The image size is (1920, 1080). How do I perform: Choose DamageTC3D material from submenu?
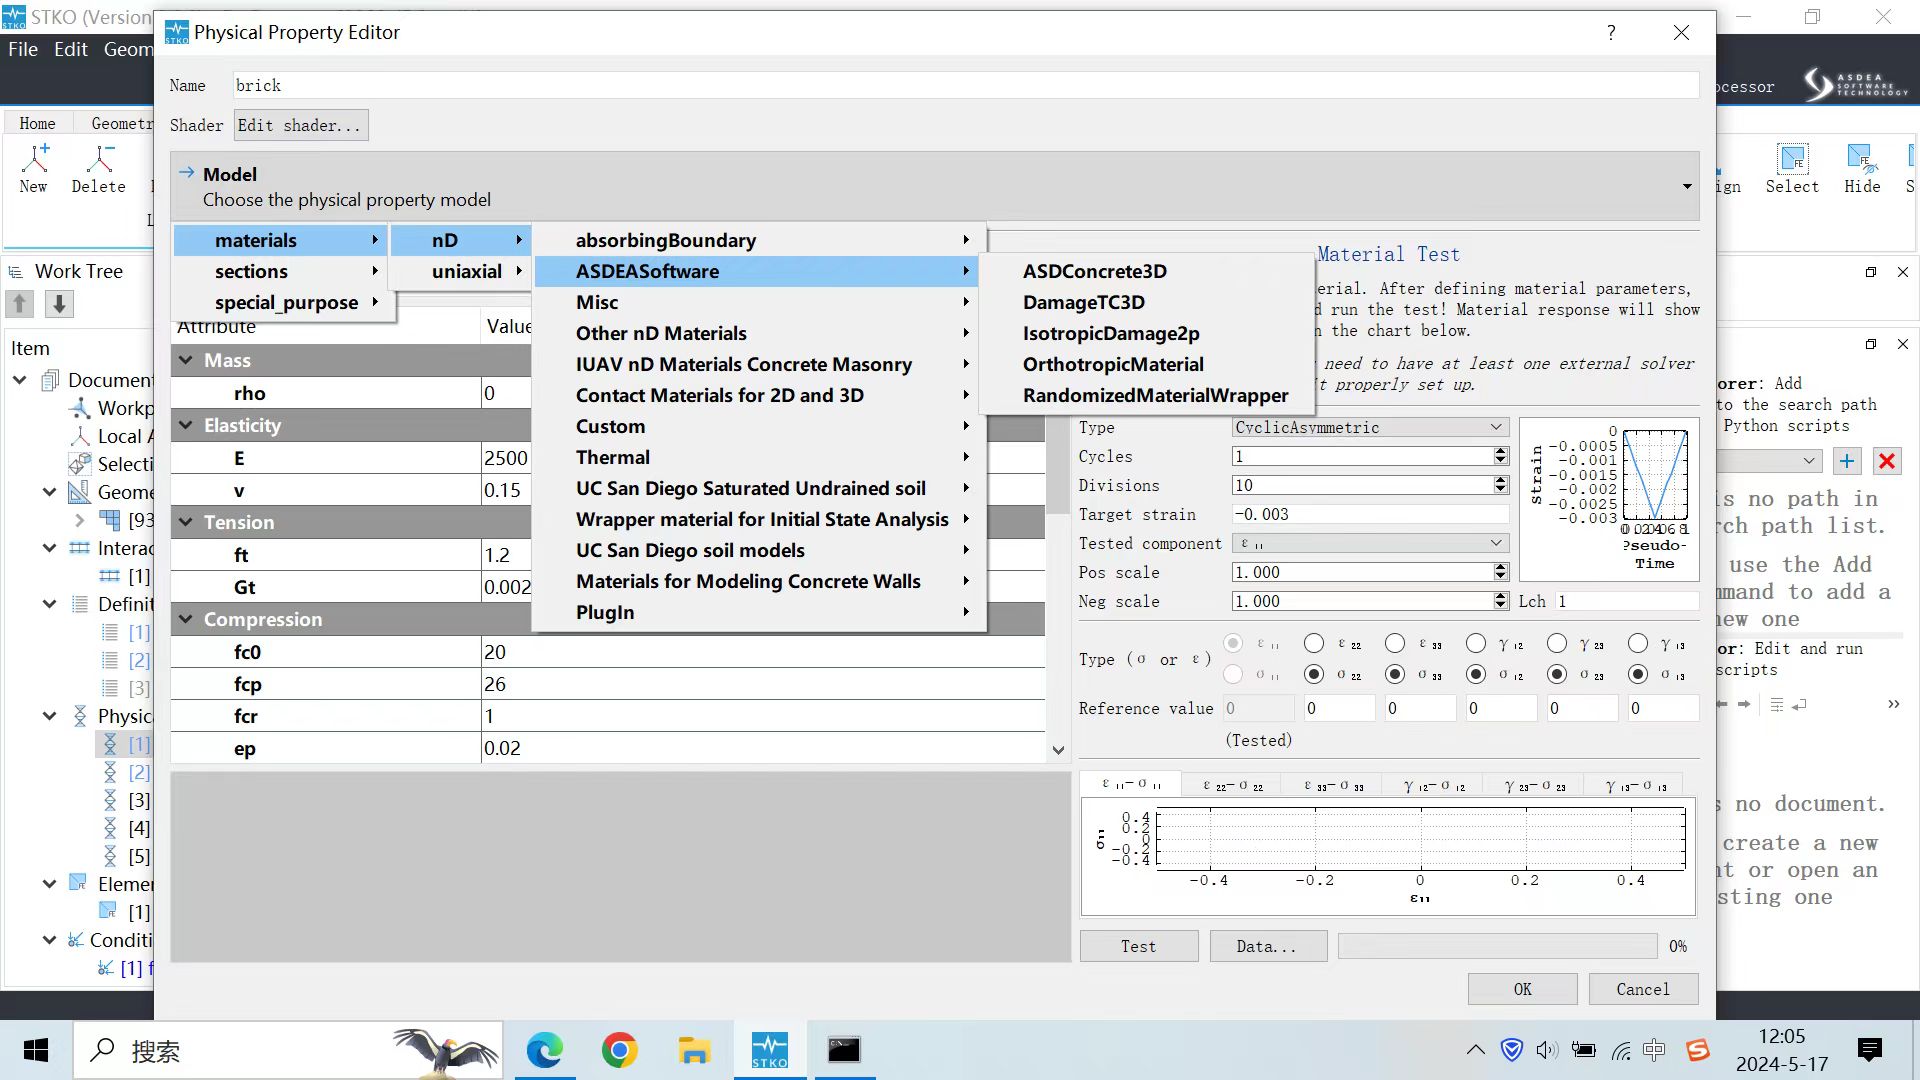coord(1084,302)
